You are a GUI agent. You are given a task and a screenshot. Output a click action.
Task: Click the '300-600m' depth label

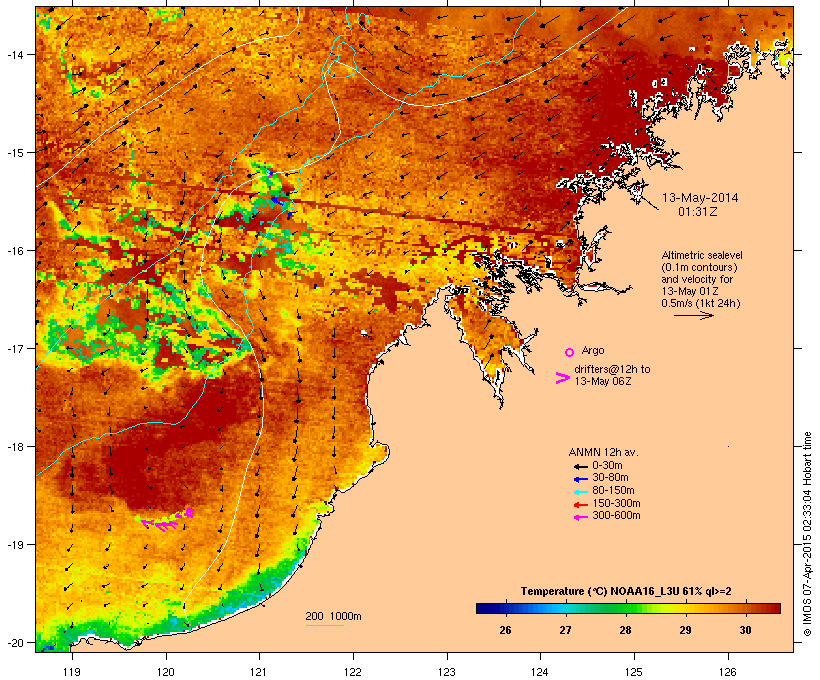tap(617, 516)
